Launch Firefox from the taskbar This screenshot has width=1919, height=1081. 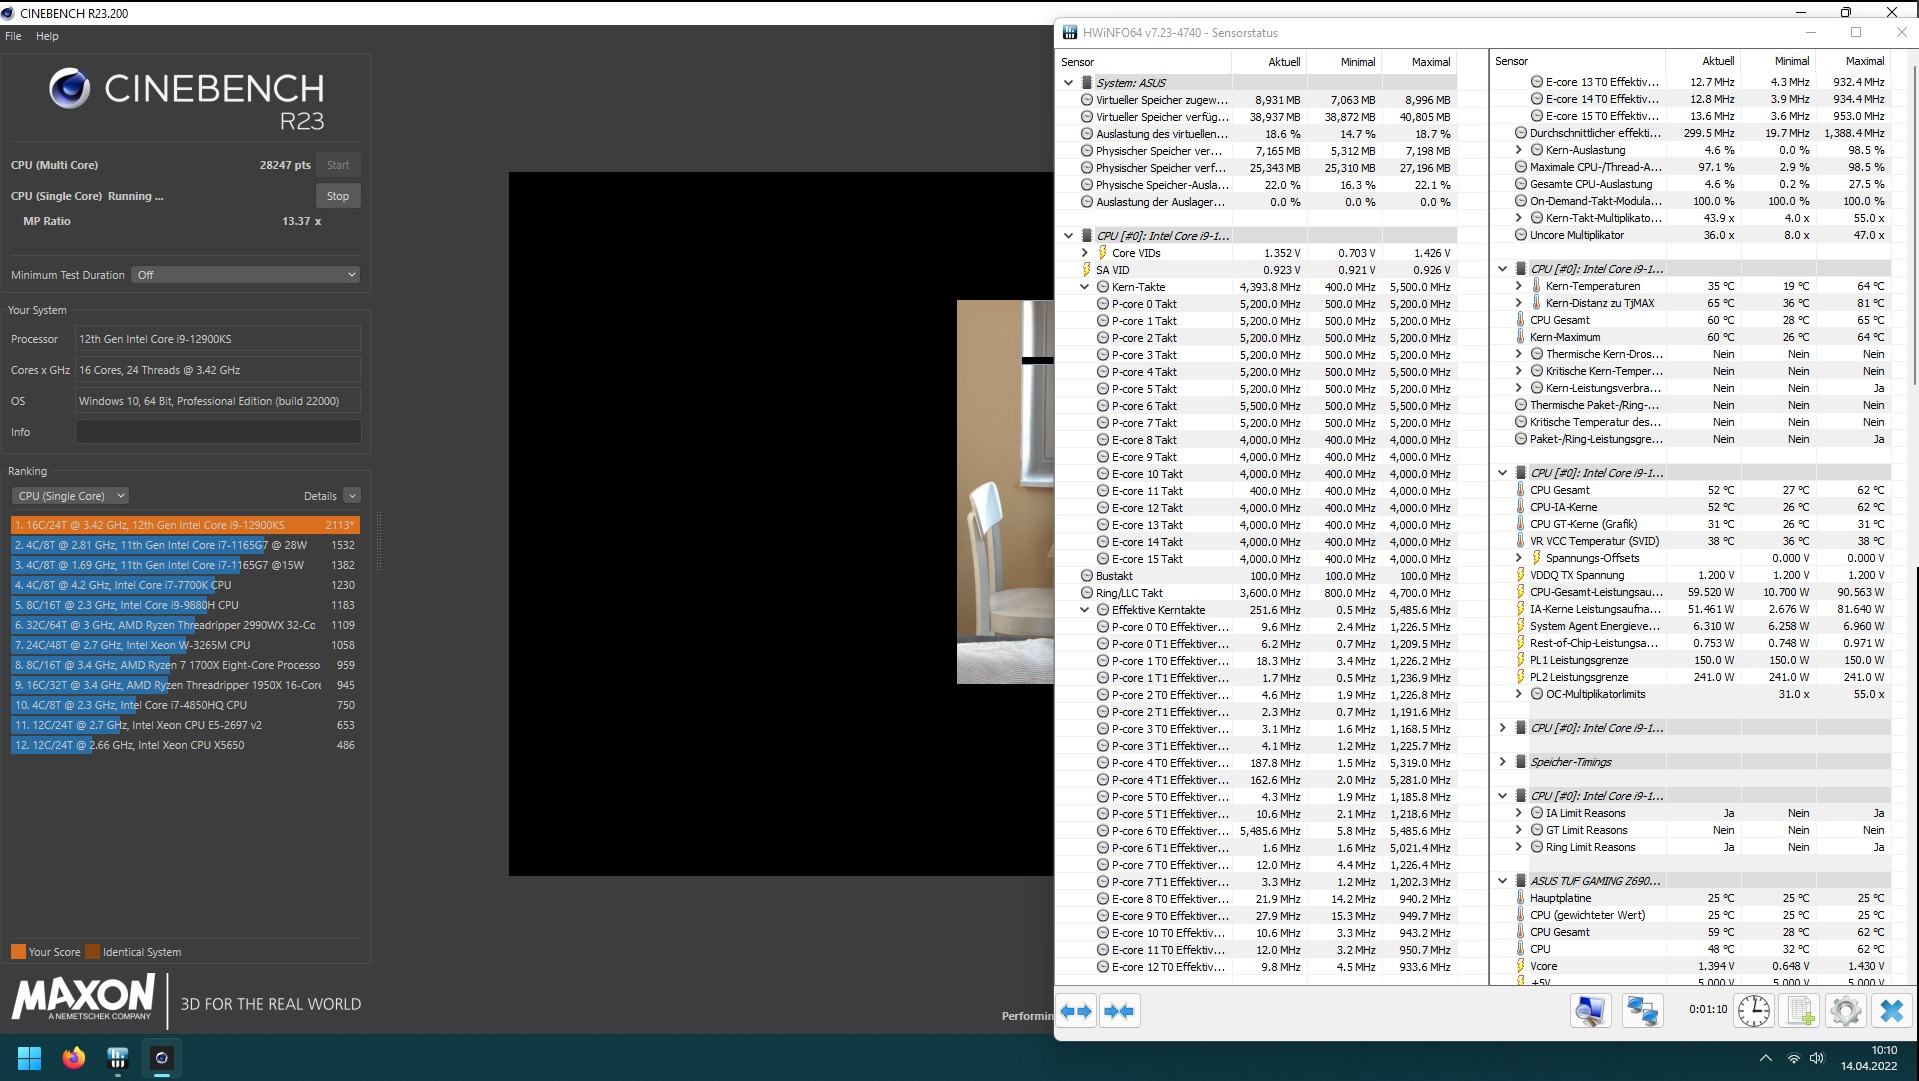tap(74, 1058)
